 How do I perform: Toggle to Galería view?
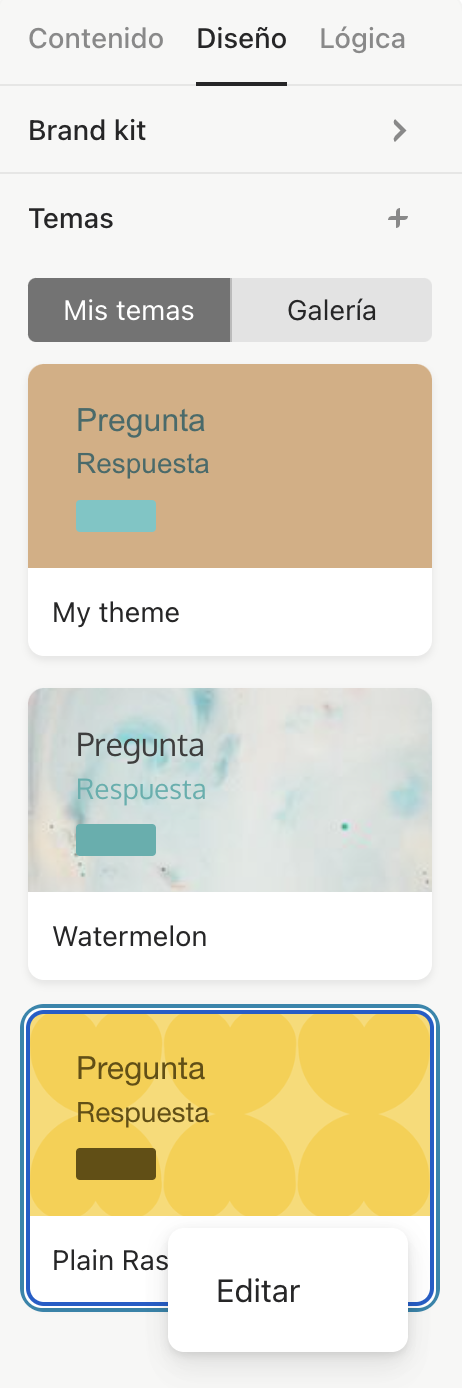pos(332,310)
